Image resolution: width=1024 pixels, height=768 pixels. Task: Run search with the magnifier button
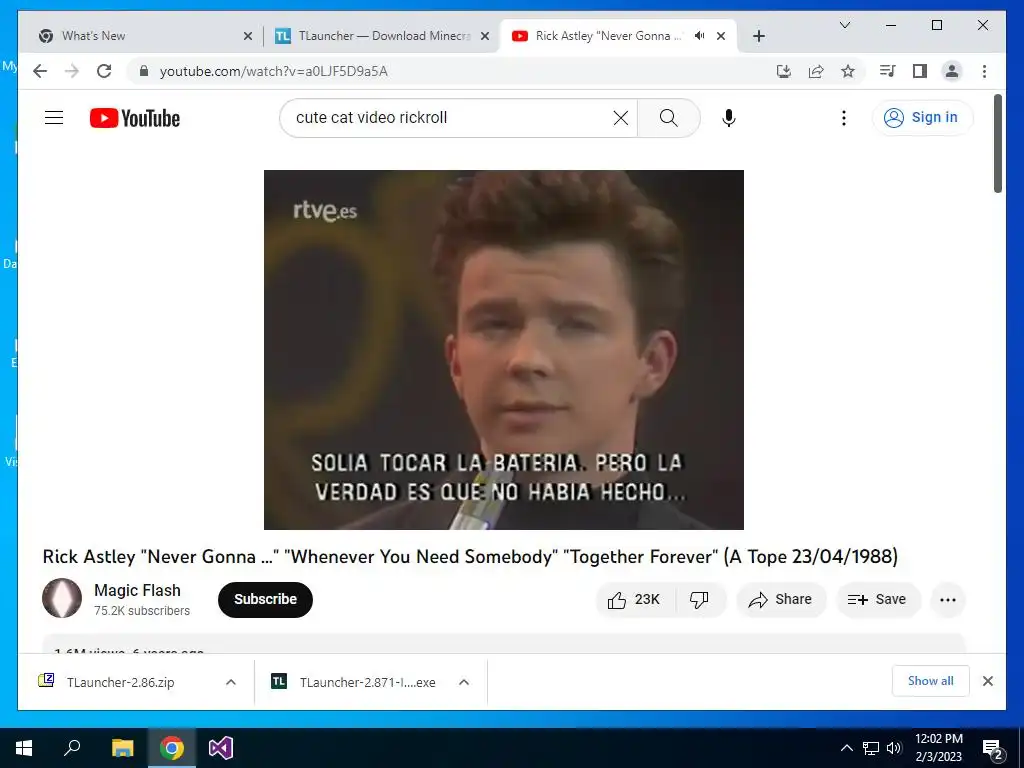point(669,118)
